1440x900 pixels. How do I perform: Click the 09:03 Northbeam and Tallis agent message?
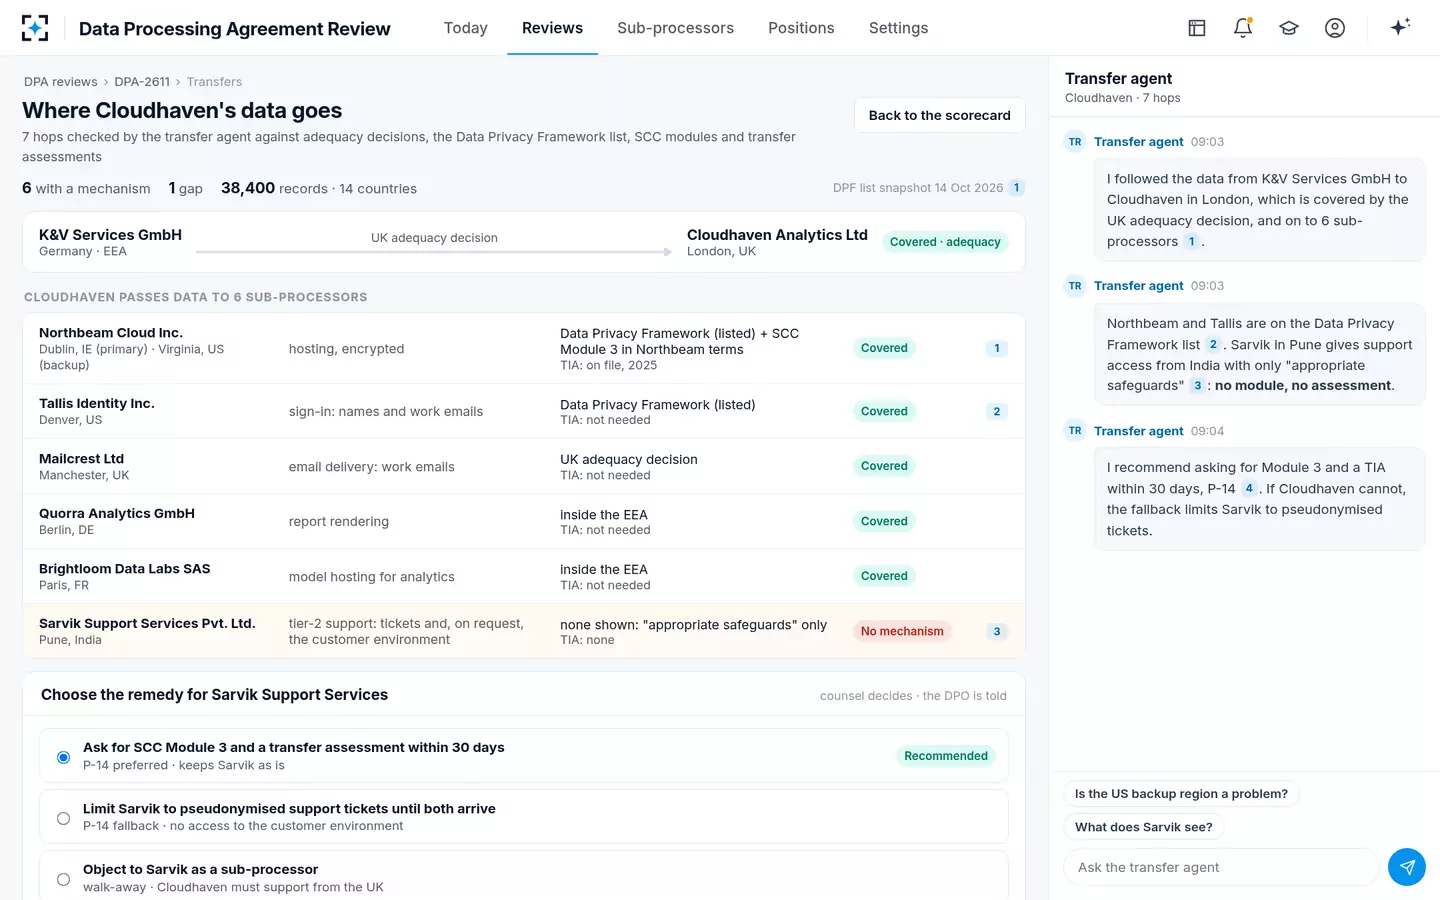1260,355
